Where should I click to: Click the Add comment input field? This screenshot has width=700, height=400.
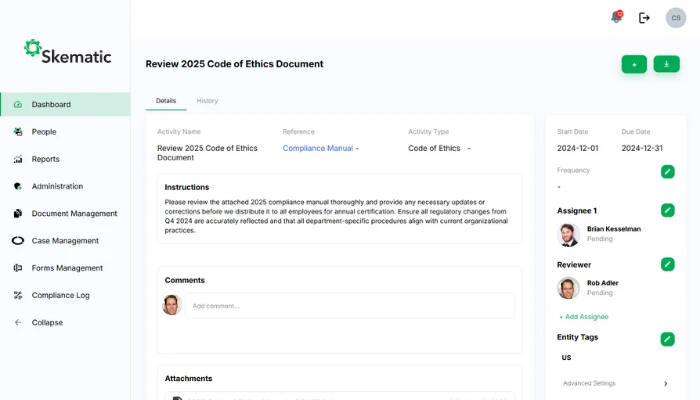click(350, 306)
